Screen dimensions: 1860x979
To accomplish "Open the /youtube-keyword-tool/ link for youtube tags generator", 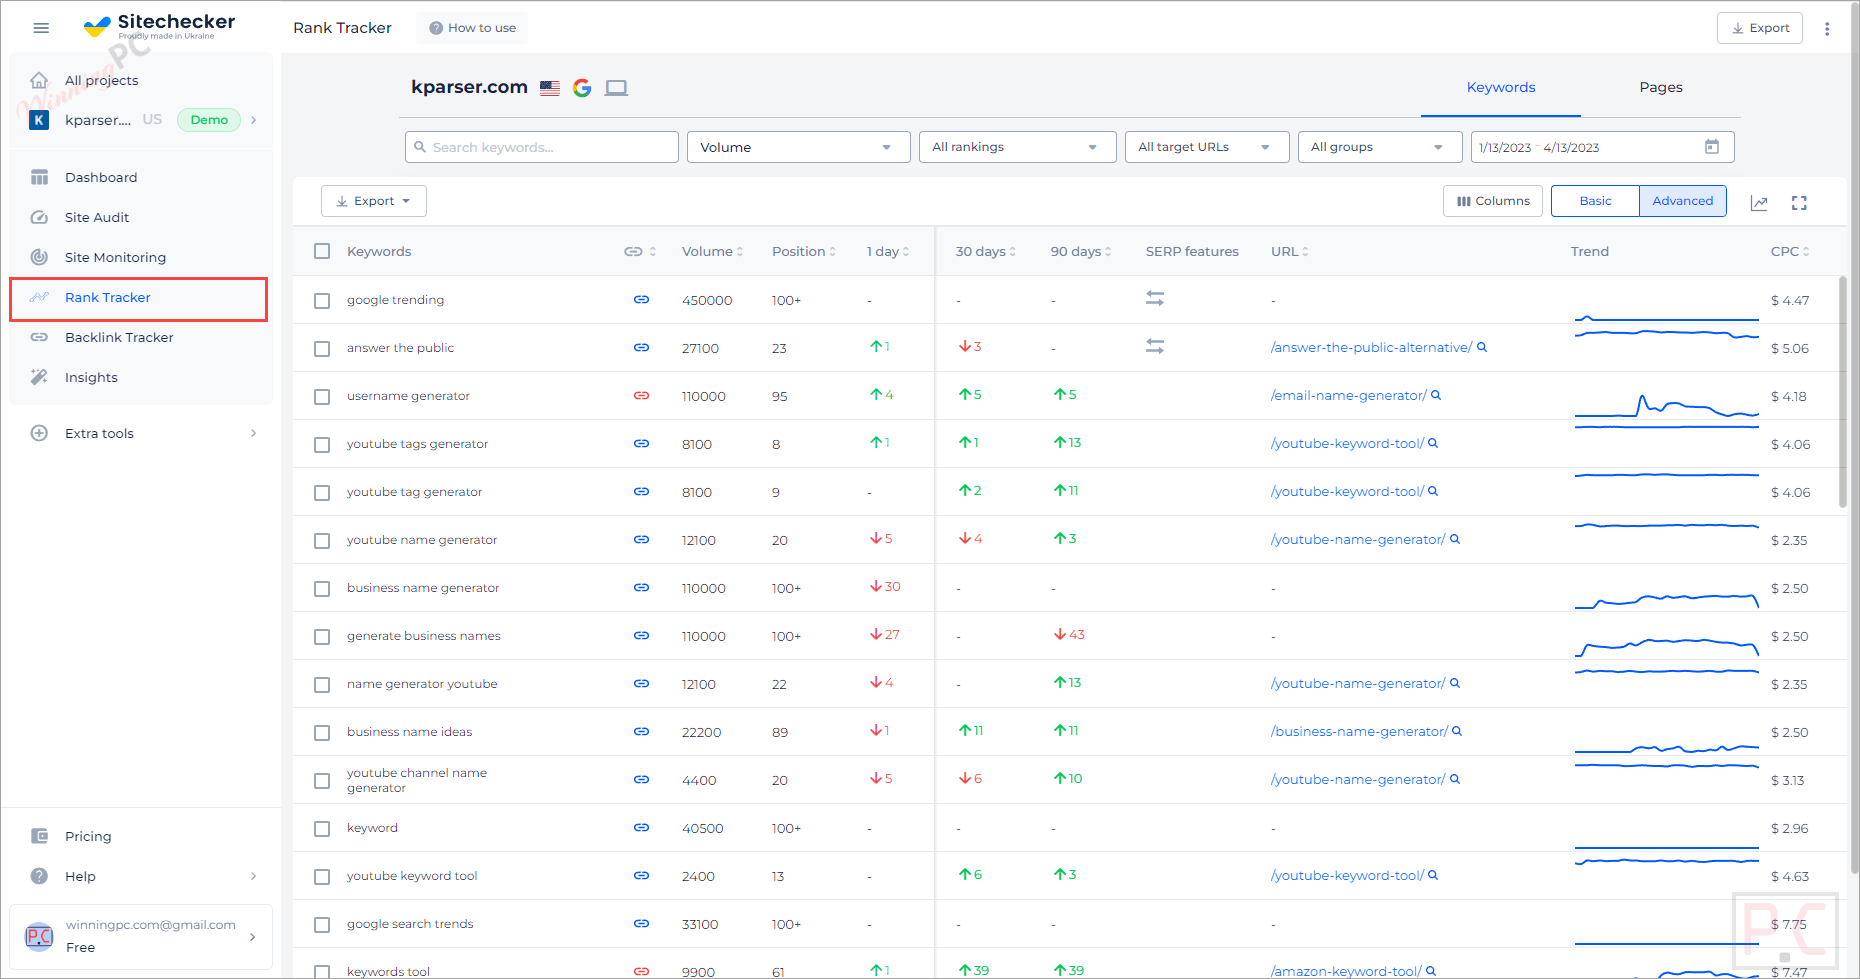I will tap(1347, 443).
